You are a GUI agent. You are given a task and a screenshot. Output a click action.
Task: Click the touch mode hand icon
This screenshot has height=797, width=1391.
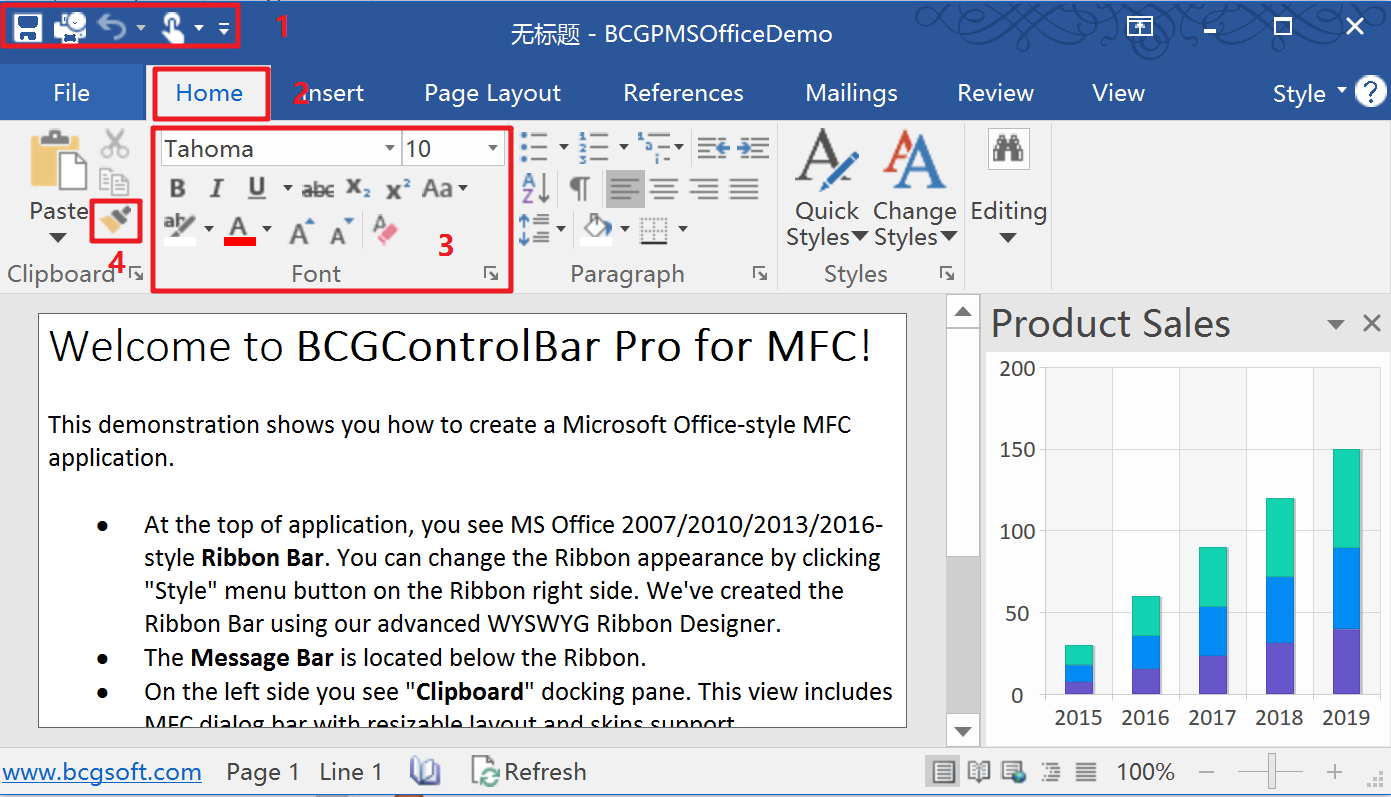pyautogui.click(x=173, y=28)
